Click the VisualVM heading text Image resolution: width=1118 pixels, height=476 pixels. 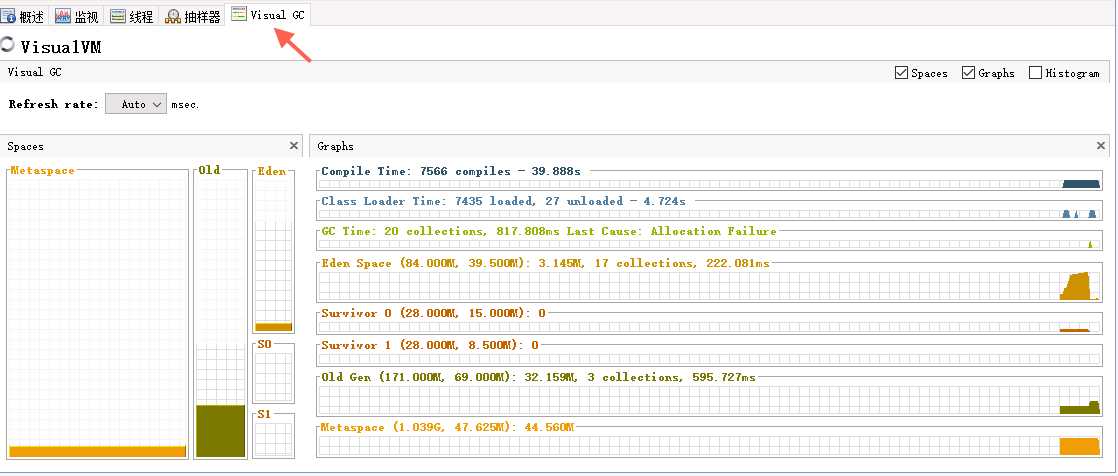[61, 47]
